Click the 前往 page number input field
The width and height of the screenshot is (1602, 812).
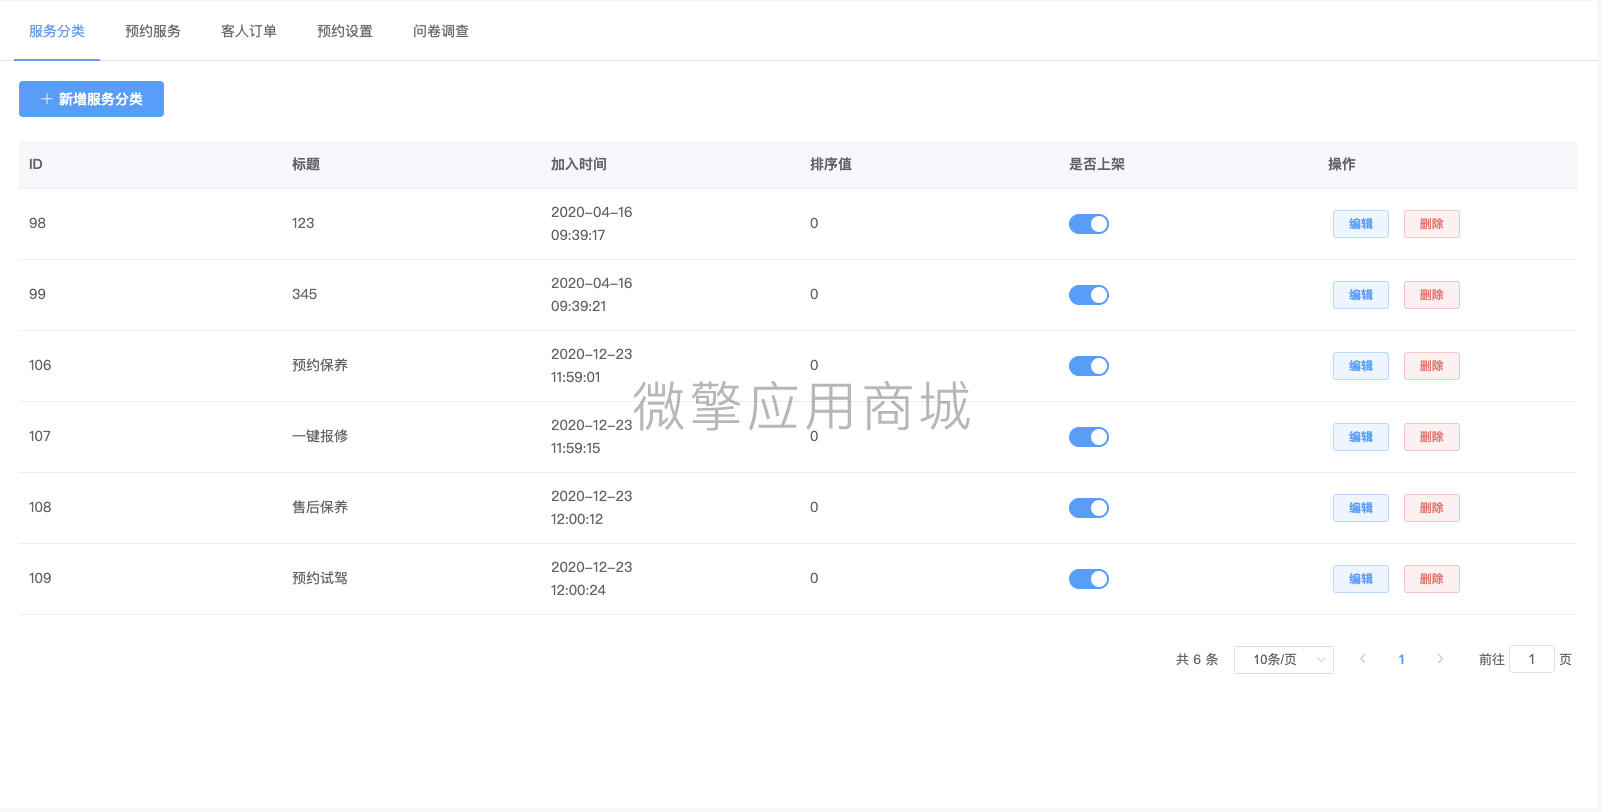pos(1532,659)
